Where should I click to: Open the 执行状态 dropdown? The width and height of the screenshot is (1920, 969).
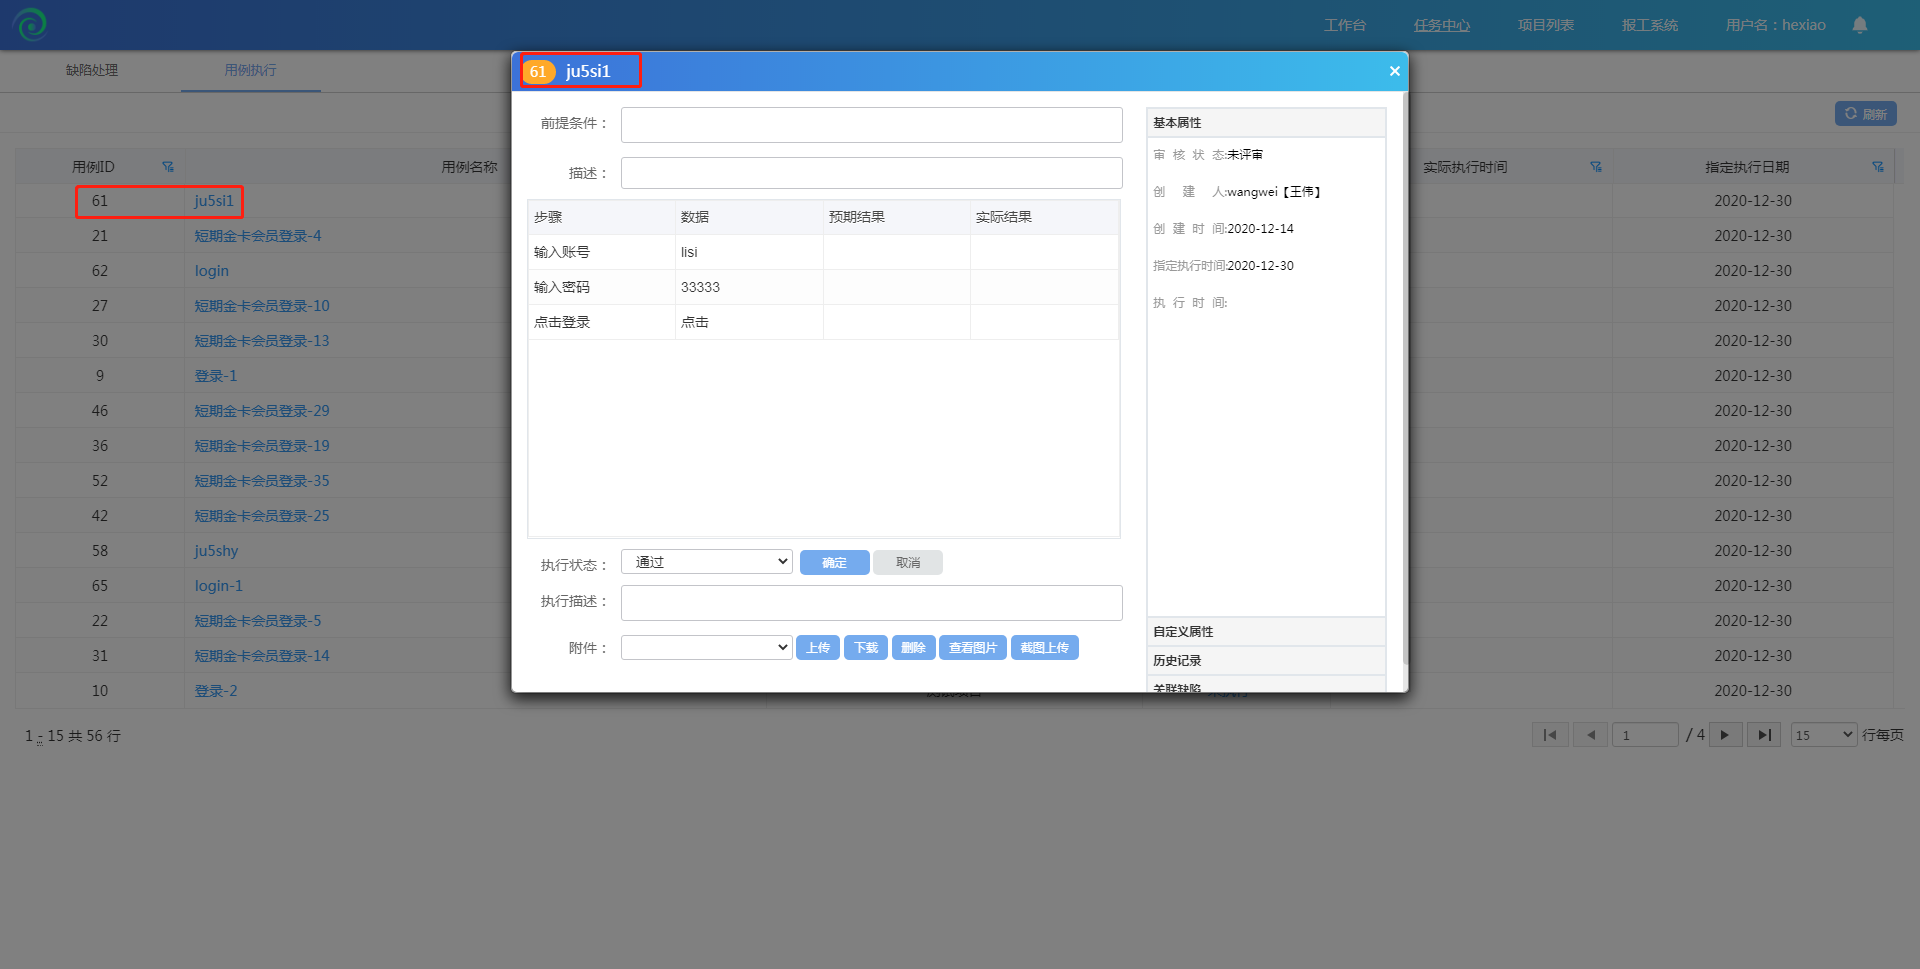tap(706, 562)
